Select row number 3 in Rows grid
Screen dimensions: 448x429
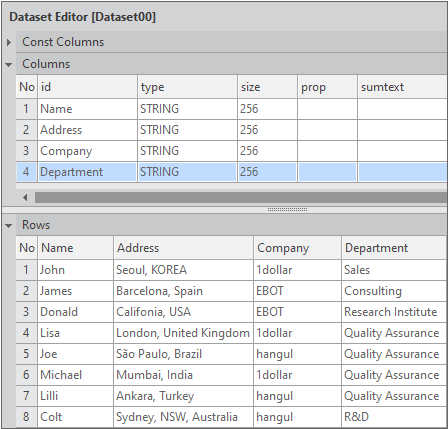(x=26, y=312)
